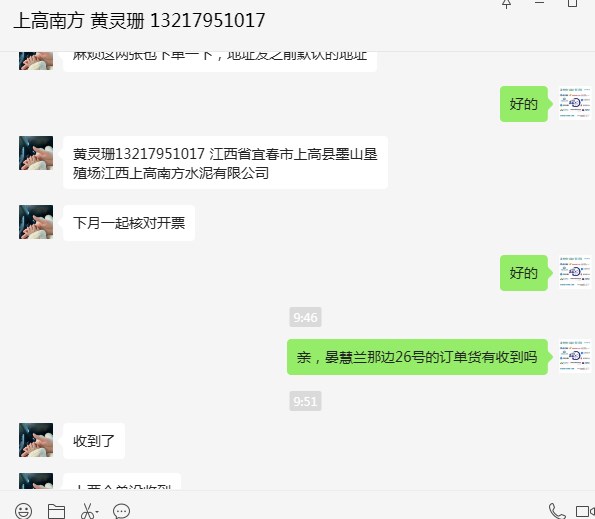
Task: Expand the scissors tool dropdown arrow
Action: tap(97, 512)
